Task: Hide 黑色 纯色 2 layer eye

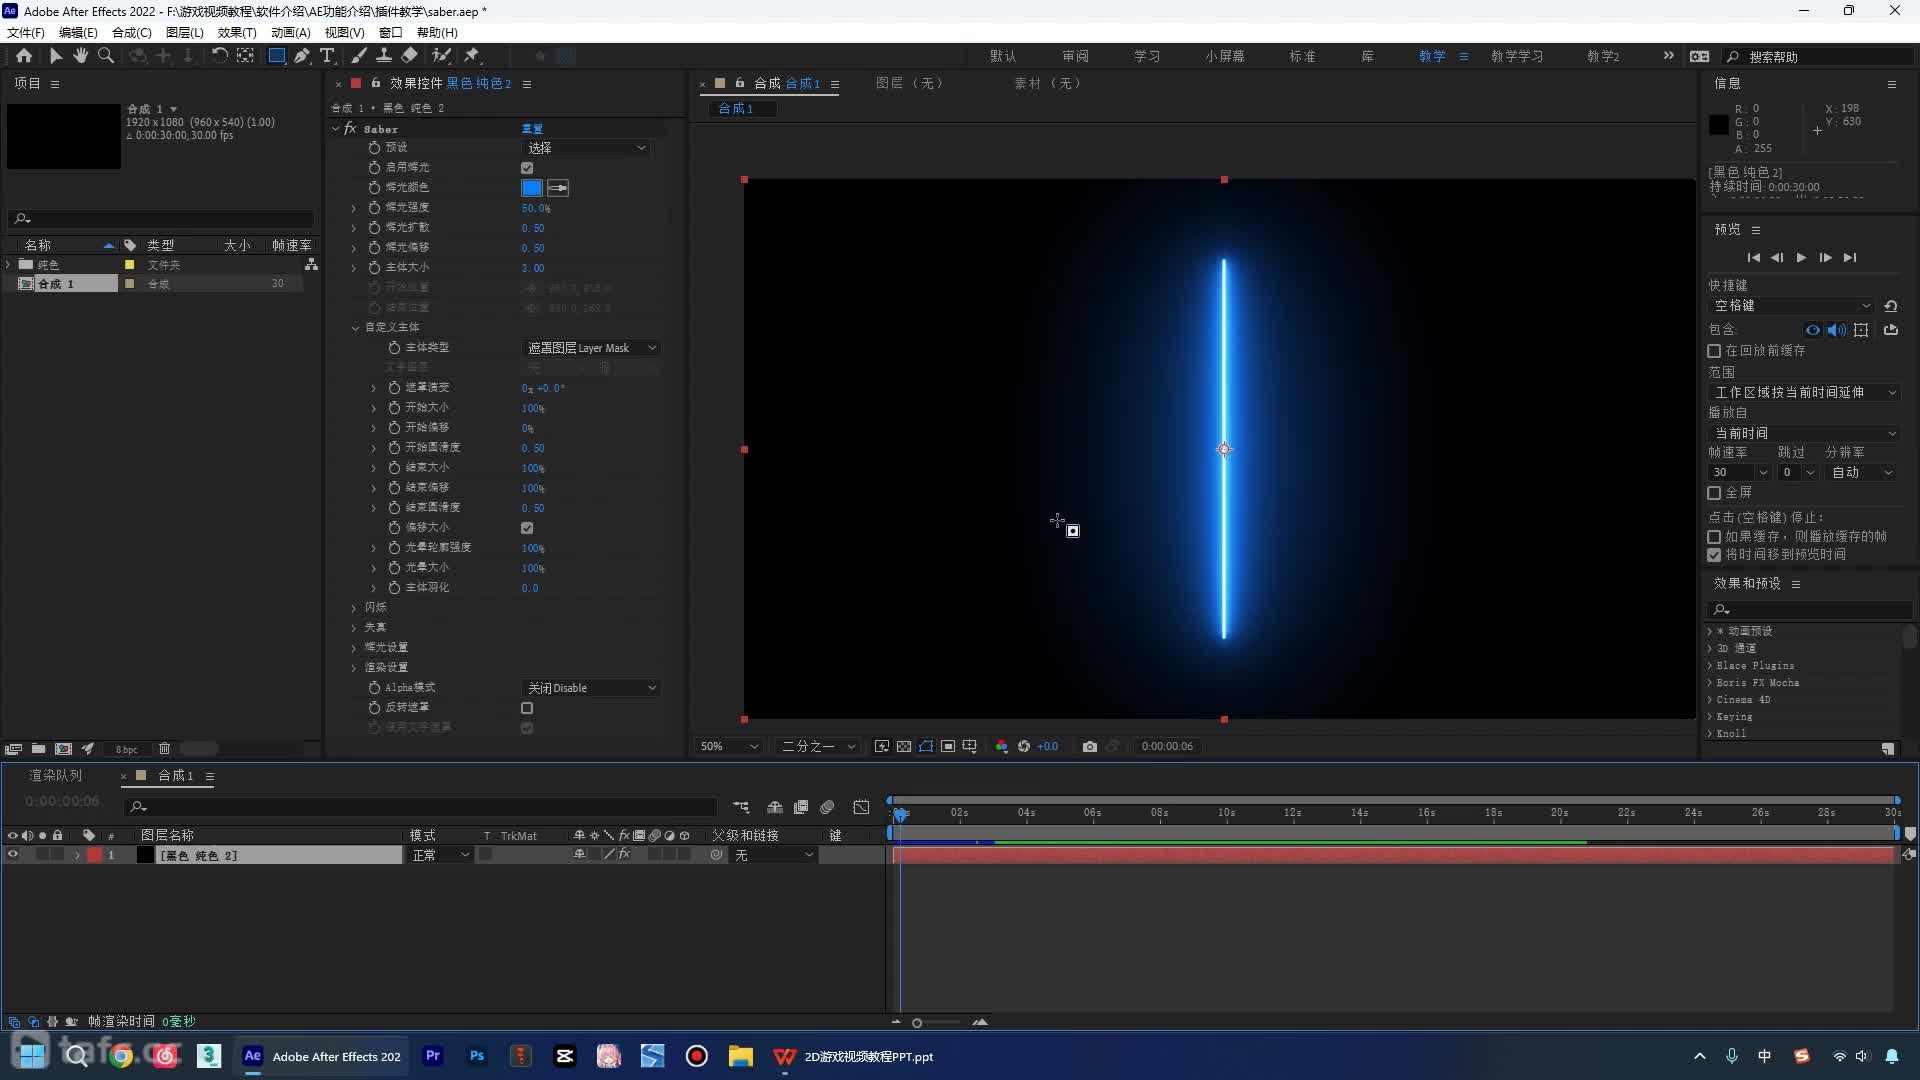Action: tap(13, 855)
